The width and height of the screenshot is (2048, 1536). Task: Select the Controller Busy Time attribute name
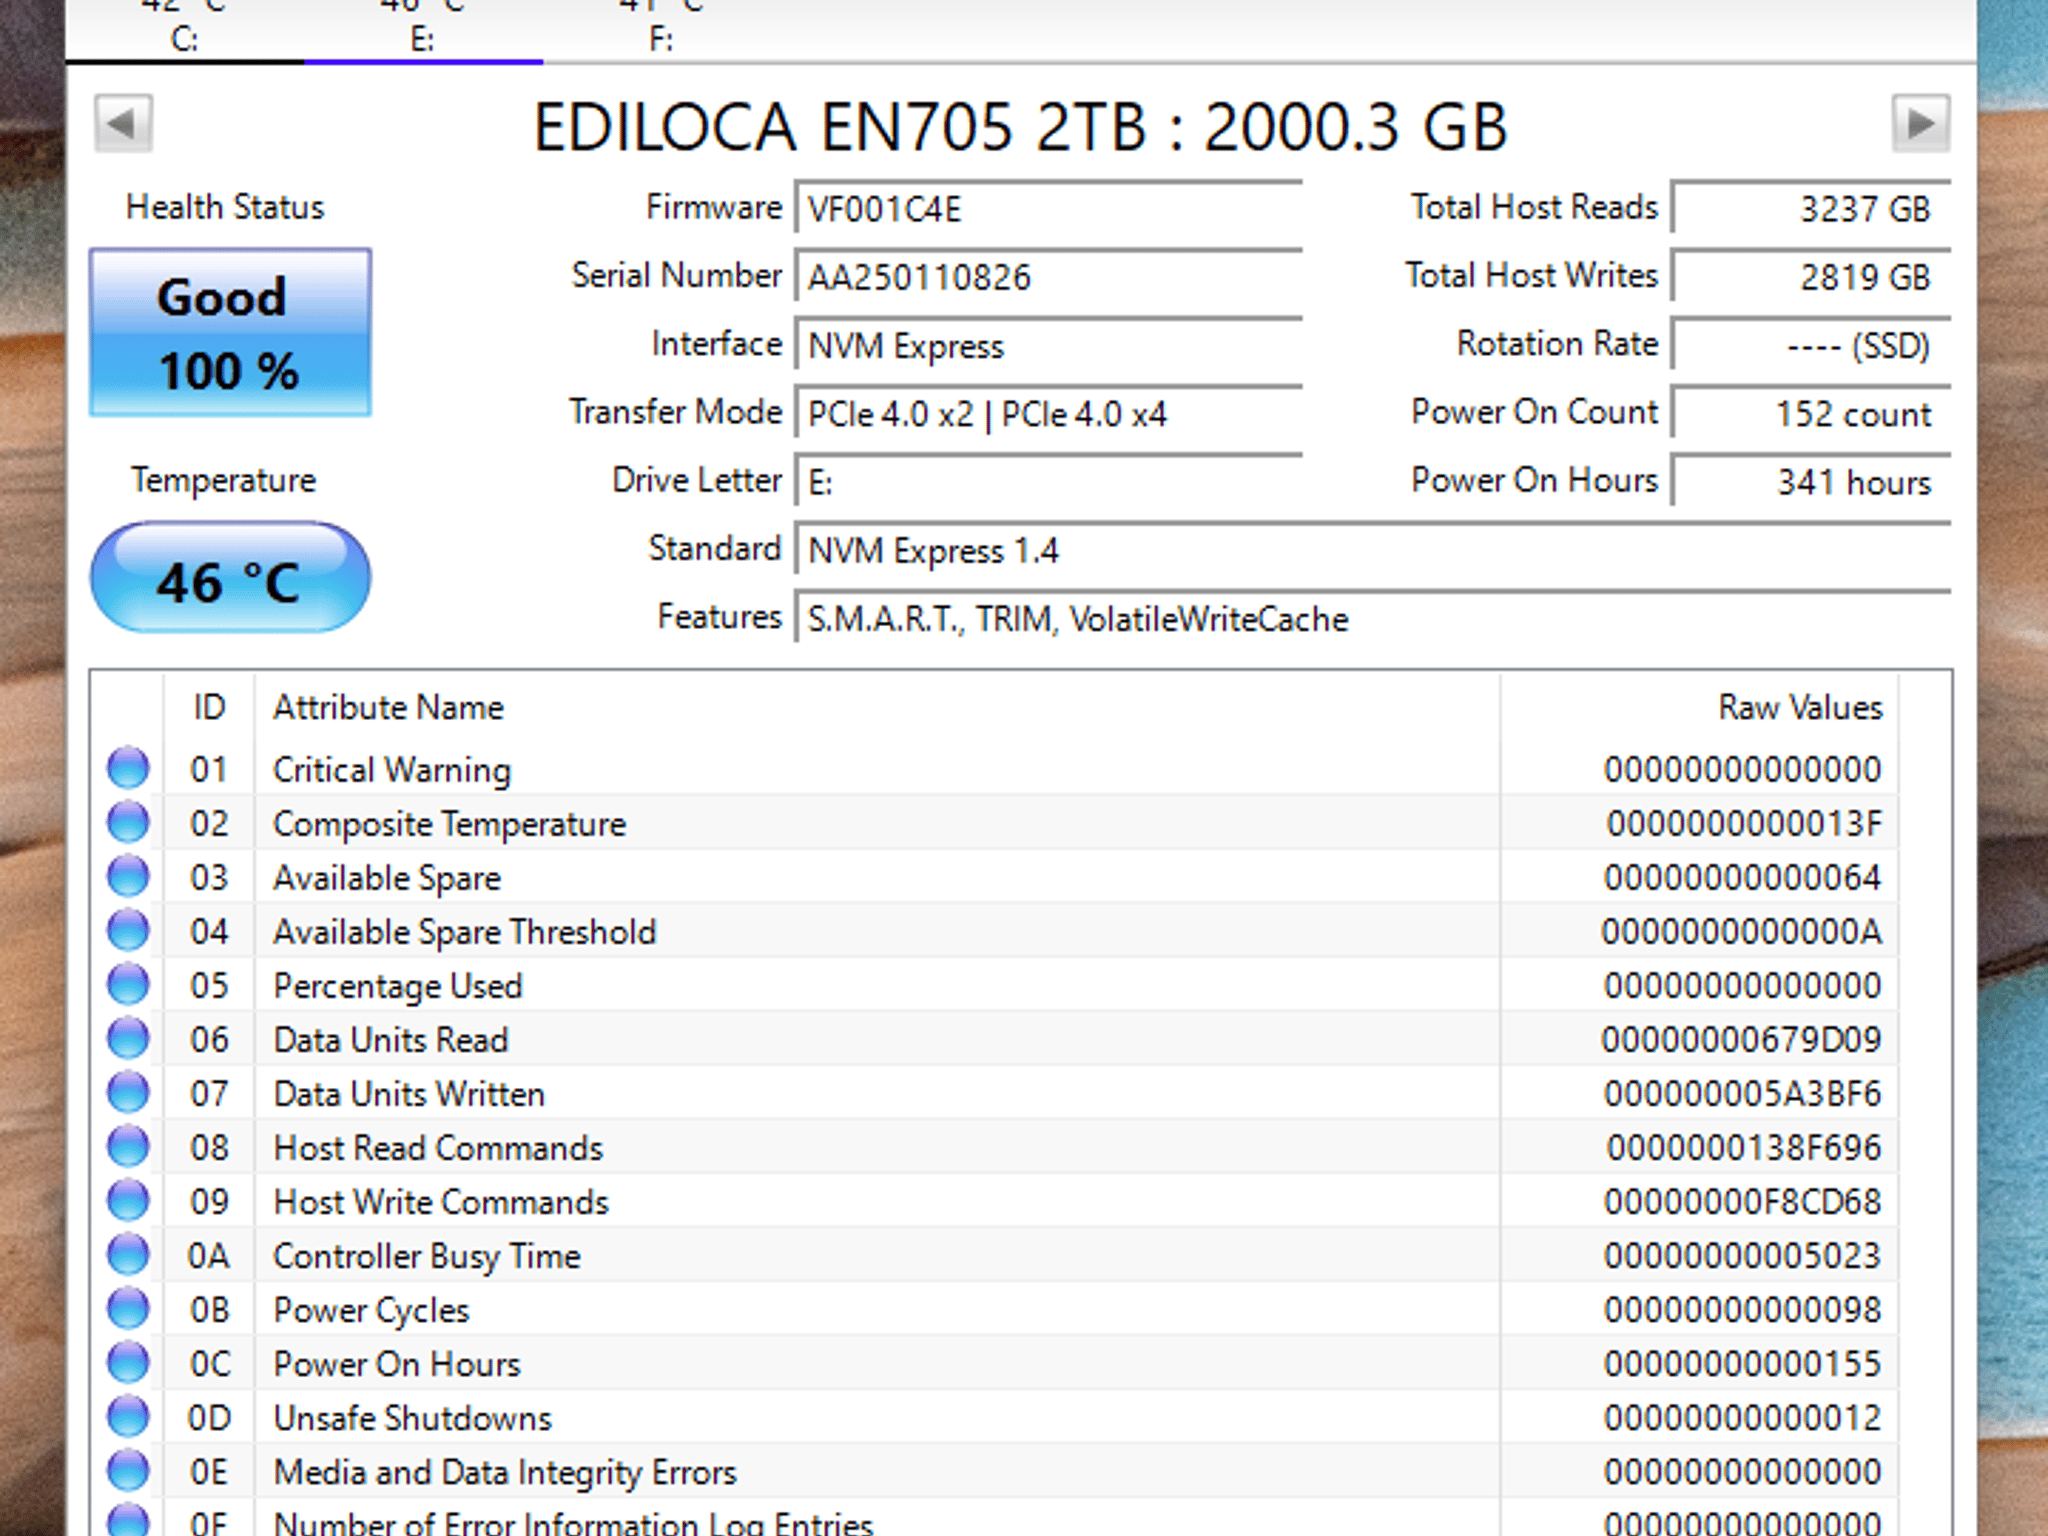[427, 1256]
